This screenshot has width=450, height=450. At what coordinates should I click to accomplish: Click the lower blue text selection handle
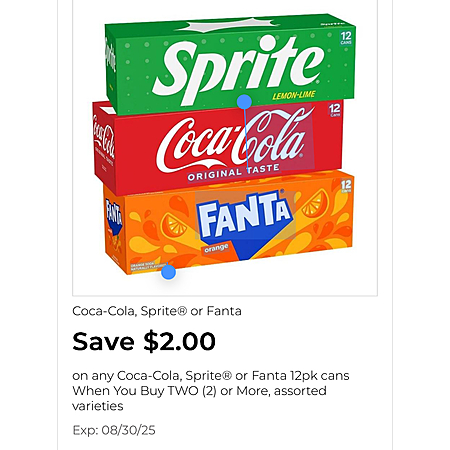pos(168,272)
